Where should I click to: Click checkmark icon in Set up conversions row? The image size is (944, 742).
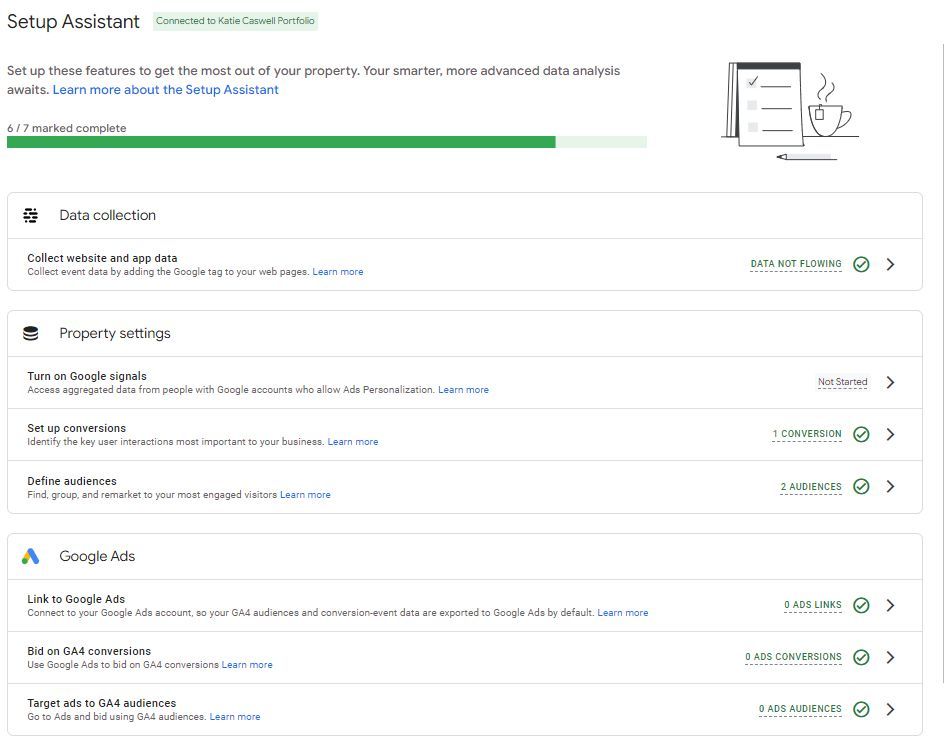(862, 434)
